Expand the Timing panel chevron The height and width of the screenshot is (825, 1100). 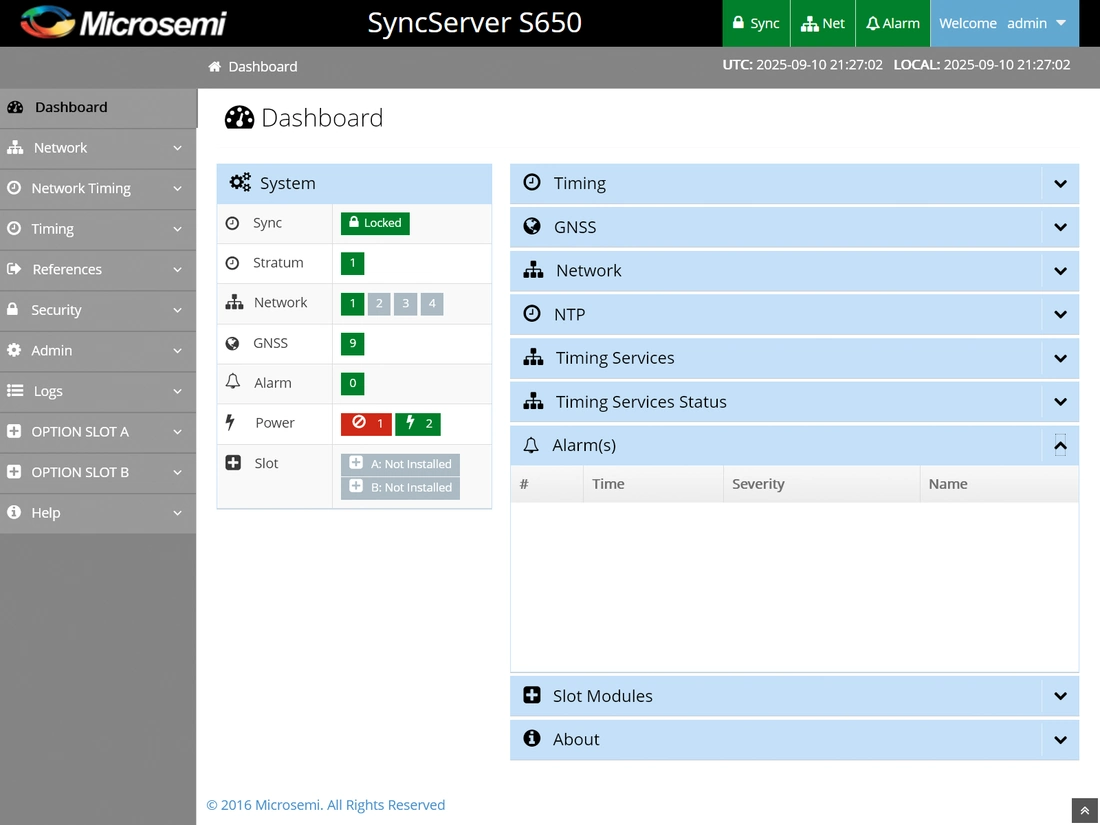pyautogui.click(x=1060, y=184)
